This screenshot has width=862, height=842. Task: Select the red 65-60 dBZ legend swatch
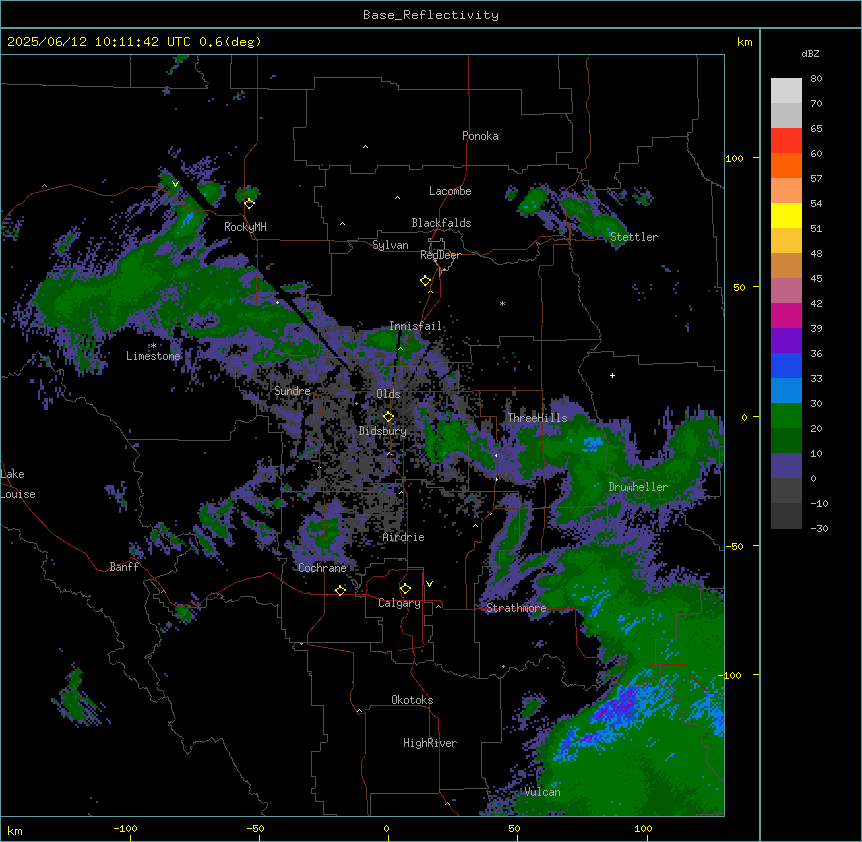click(786, 140)
